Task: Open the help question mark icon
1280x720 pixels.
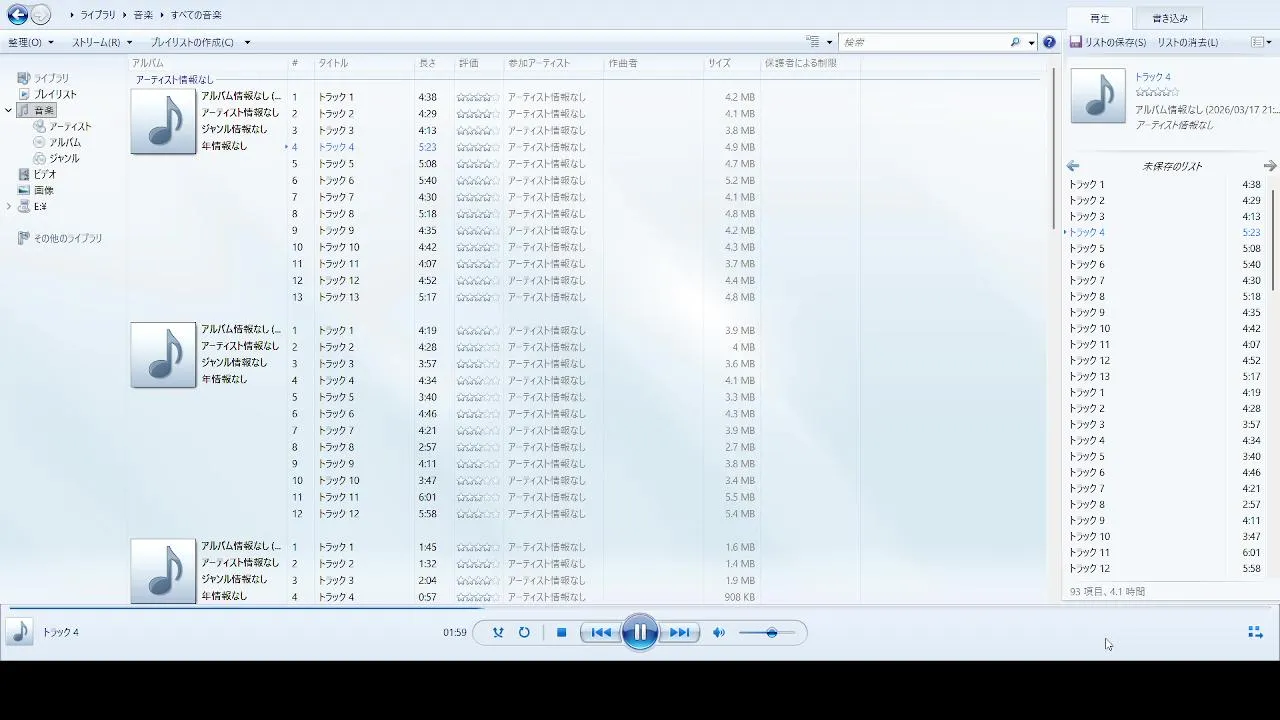Action: (x=1049, y=42)
